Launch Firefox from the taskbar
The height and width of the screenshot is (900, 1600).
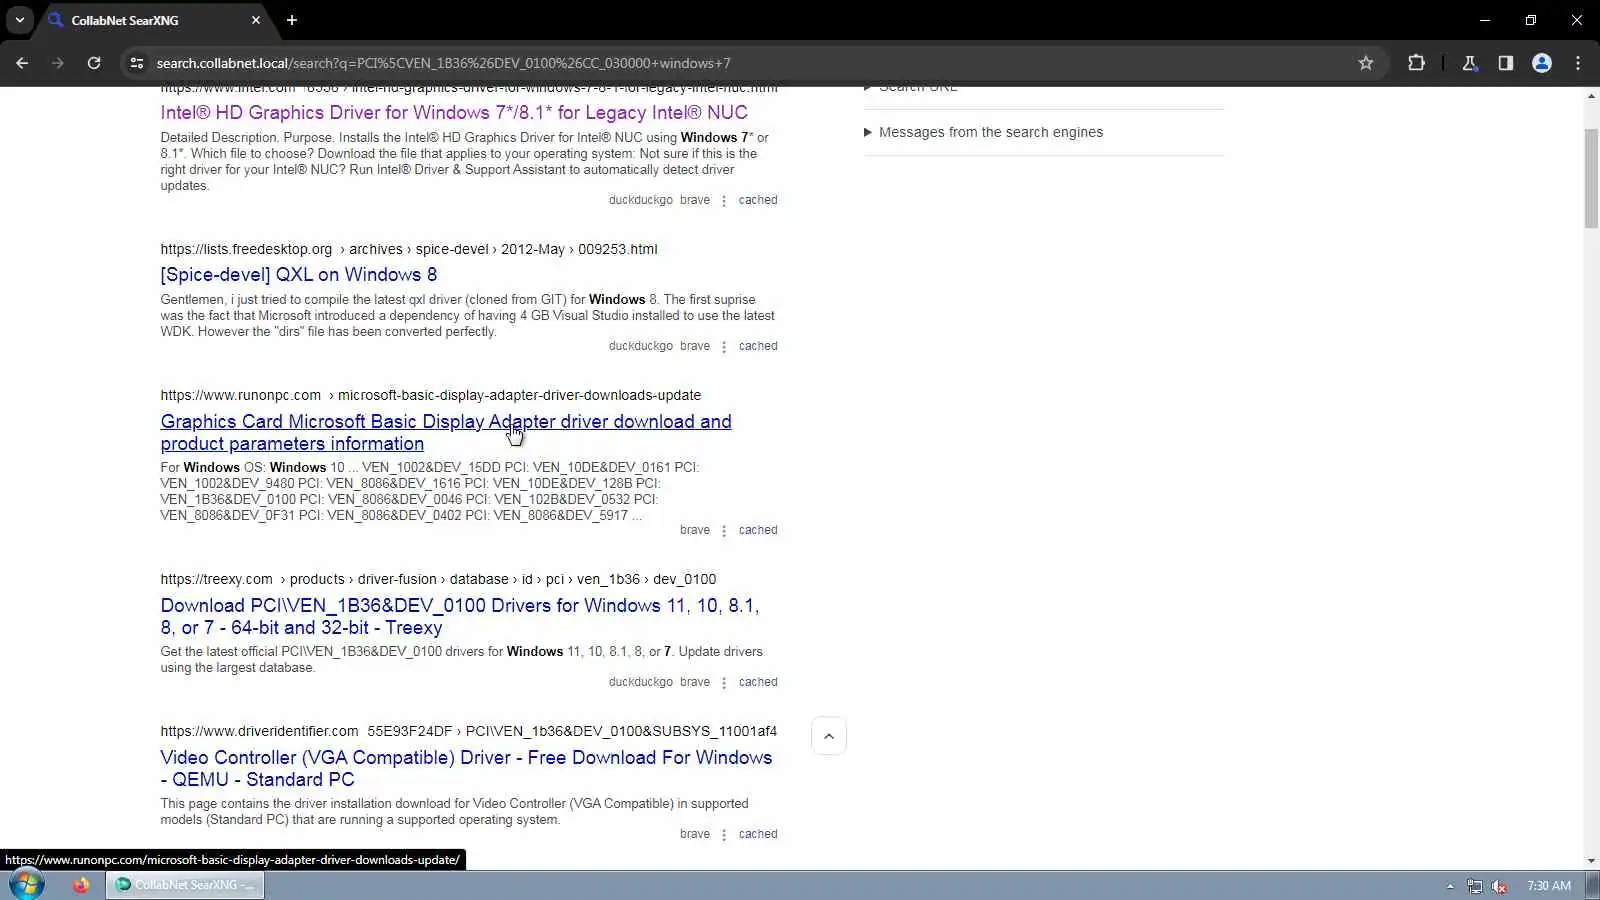click(81, 885)
